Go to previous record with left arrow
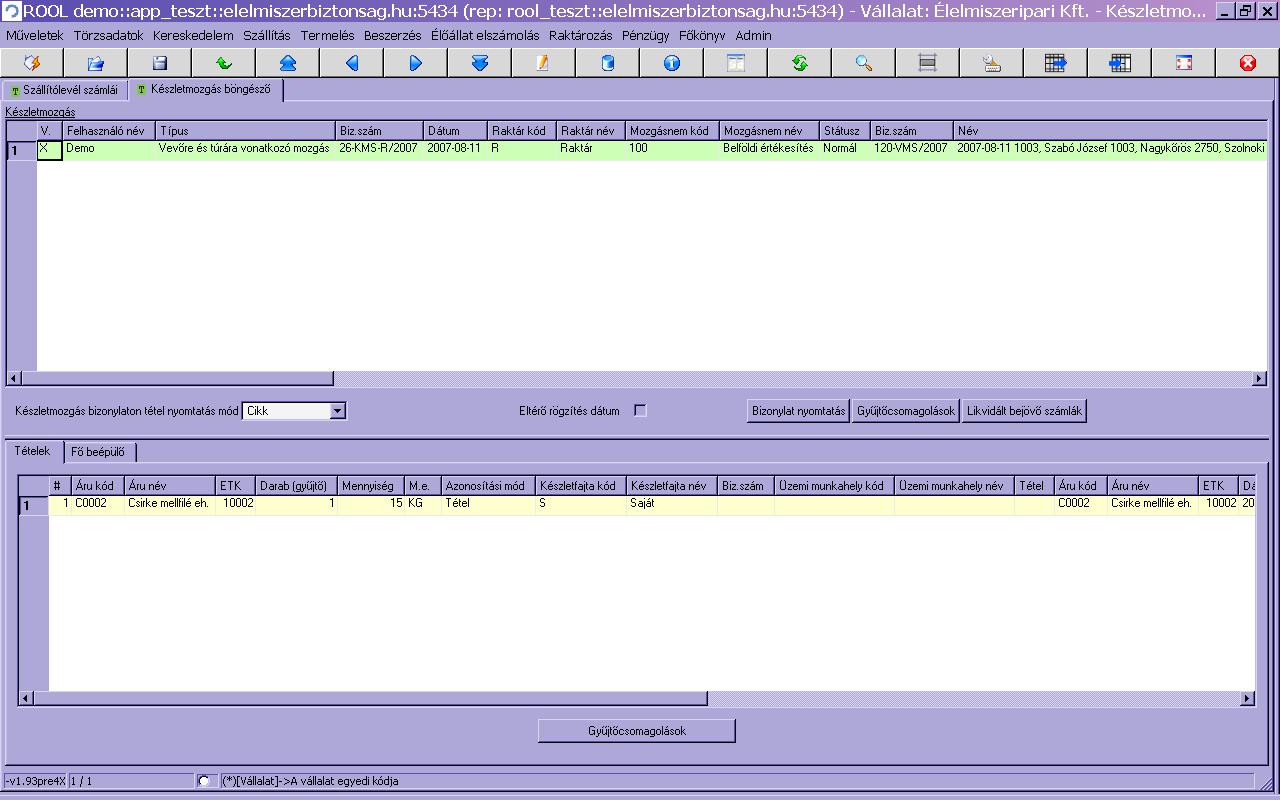1280x800 pixels. [x=352, y=63]
